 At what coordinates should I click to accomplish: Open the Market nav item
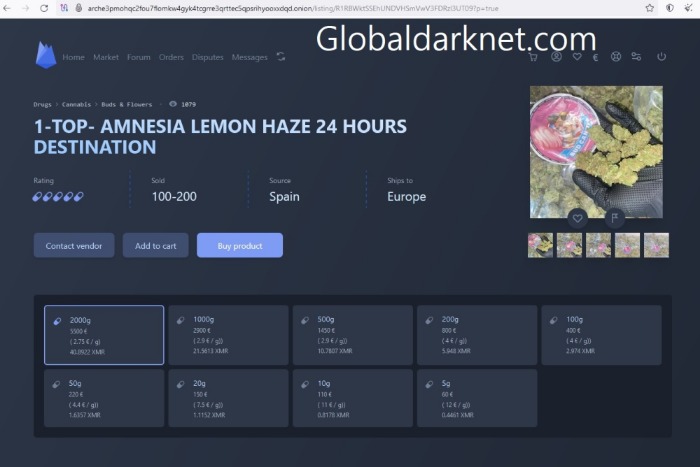coord(106,57)
